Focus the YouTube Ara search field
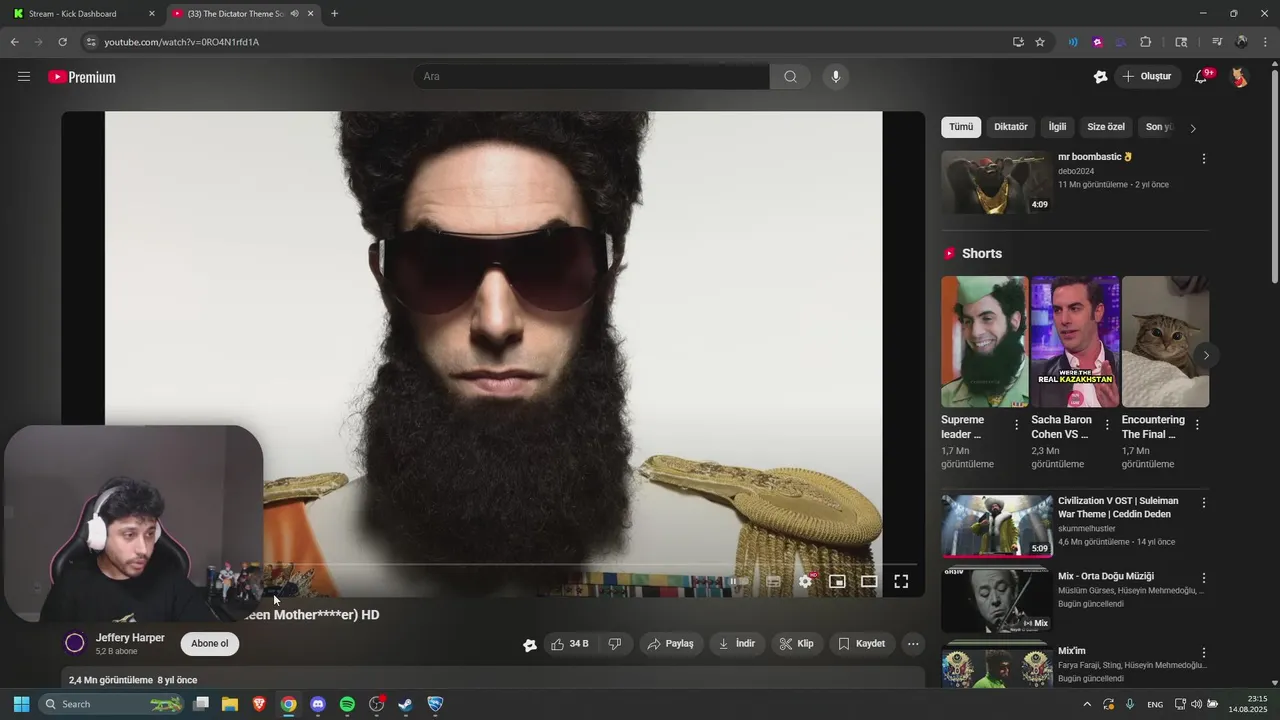 pos(591,77)
